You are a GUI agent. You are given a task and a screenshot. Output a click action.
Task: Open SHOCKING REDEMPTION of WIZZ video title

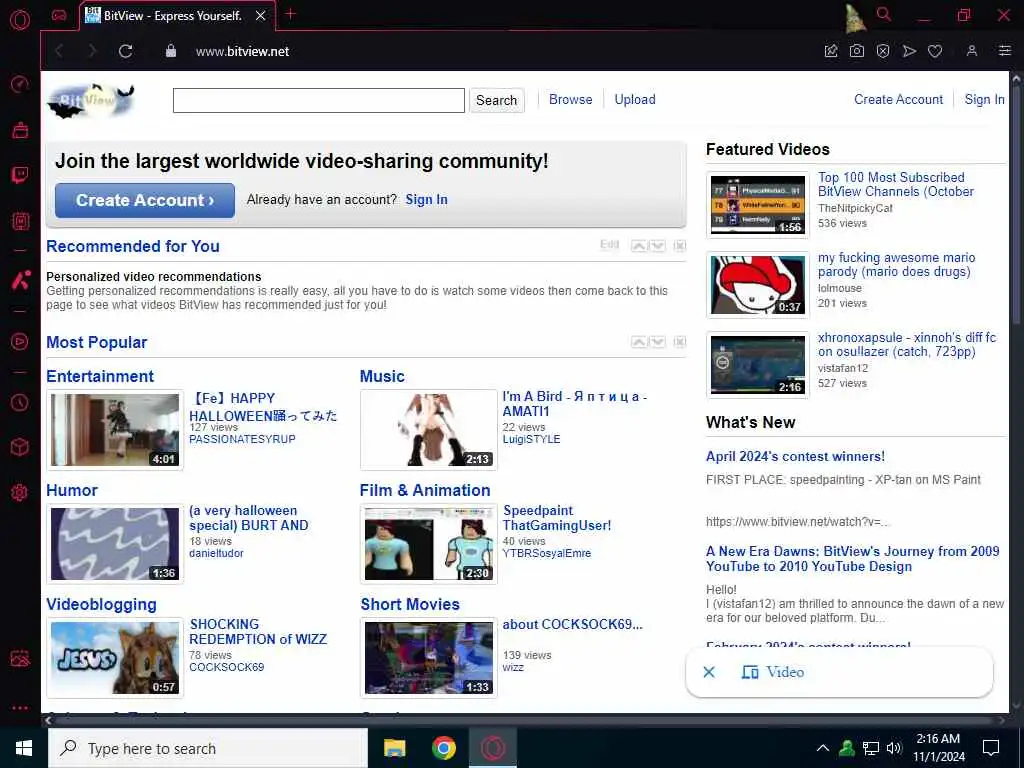(258, 632)
